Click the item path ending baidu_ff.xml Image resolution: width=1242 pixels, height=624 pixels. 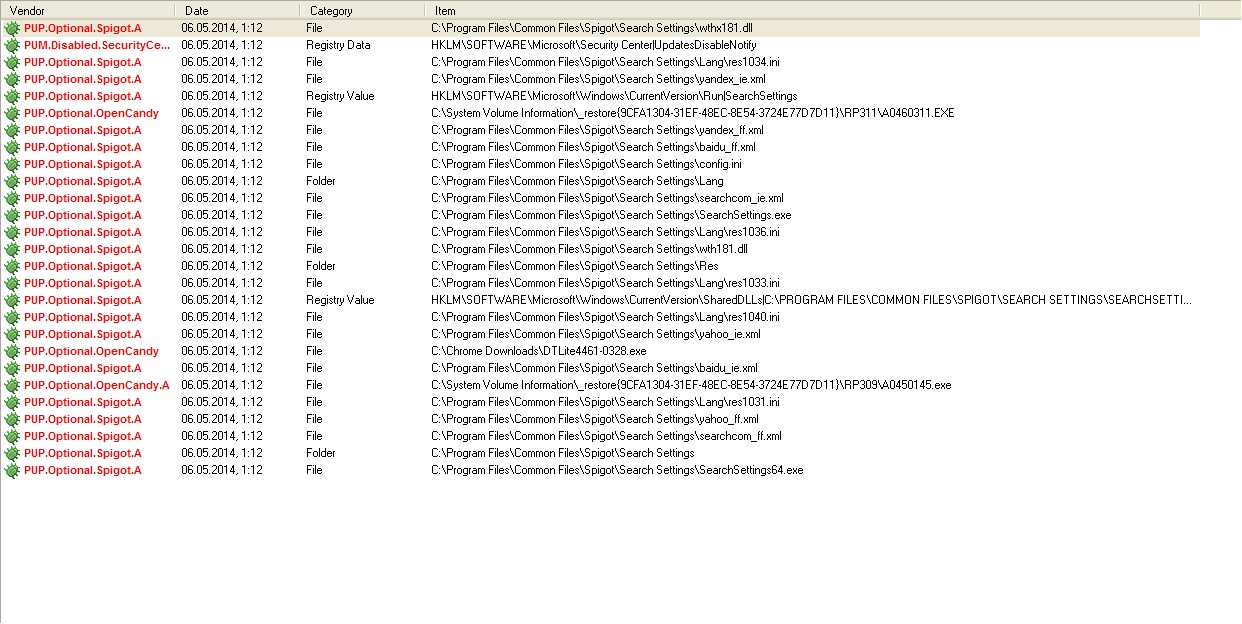tap(593, 147)
